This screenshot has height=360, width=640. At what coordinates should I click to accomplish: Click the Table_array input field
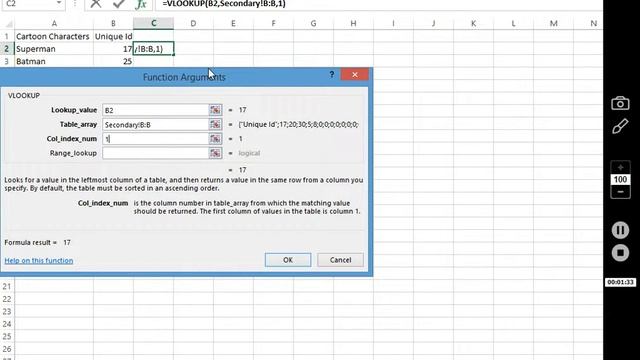156,124
